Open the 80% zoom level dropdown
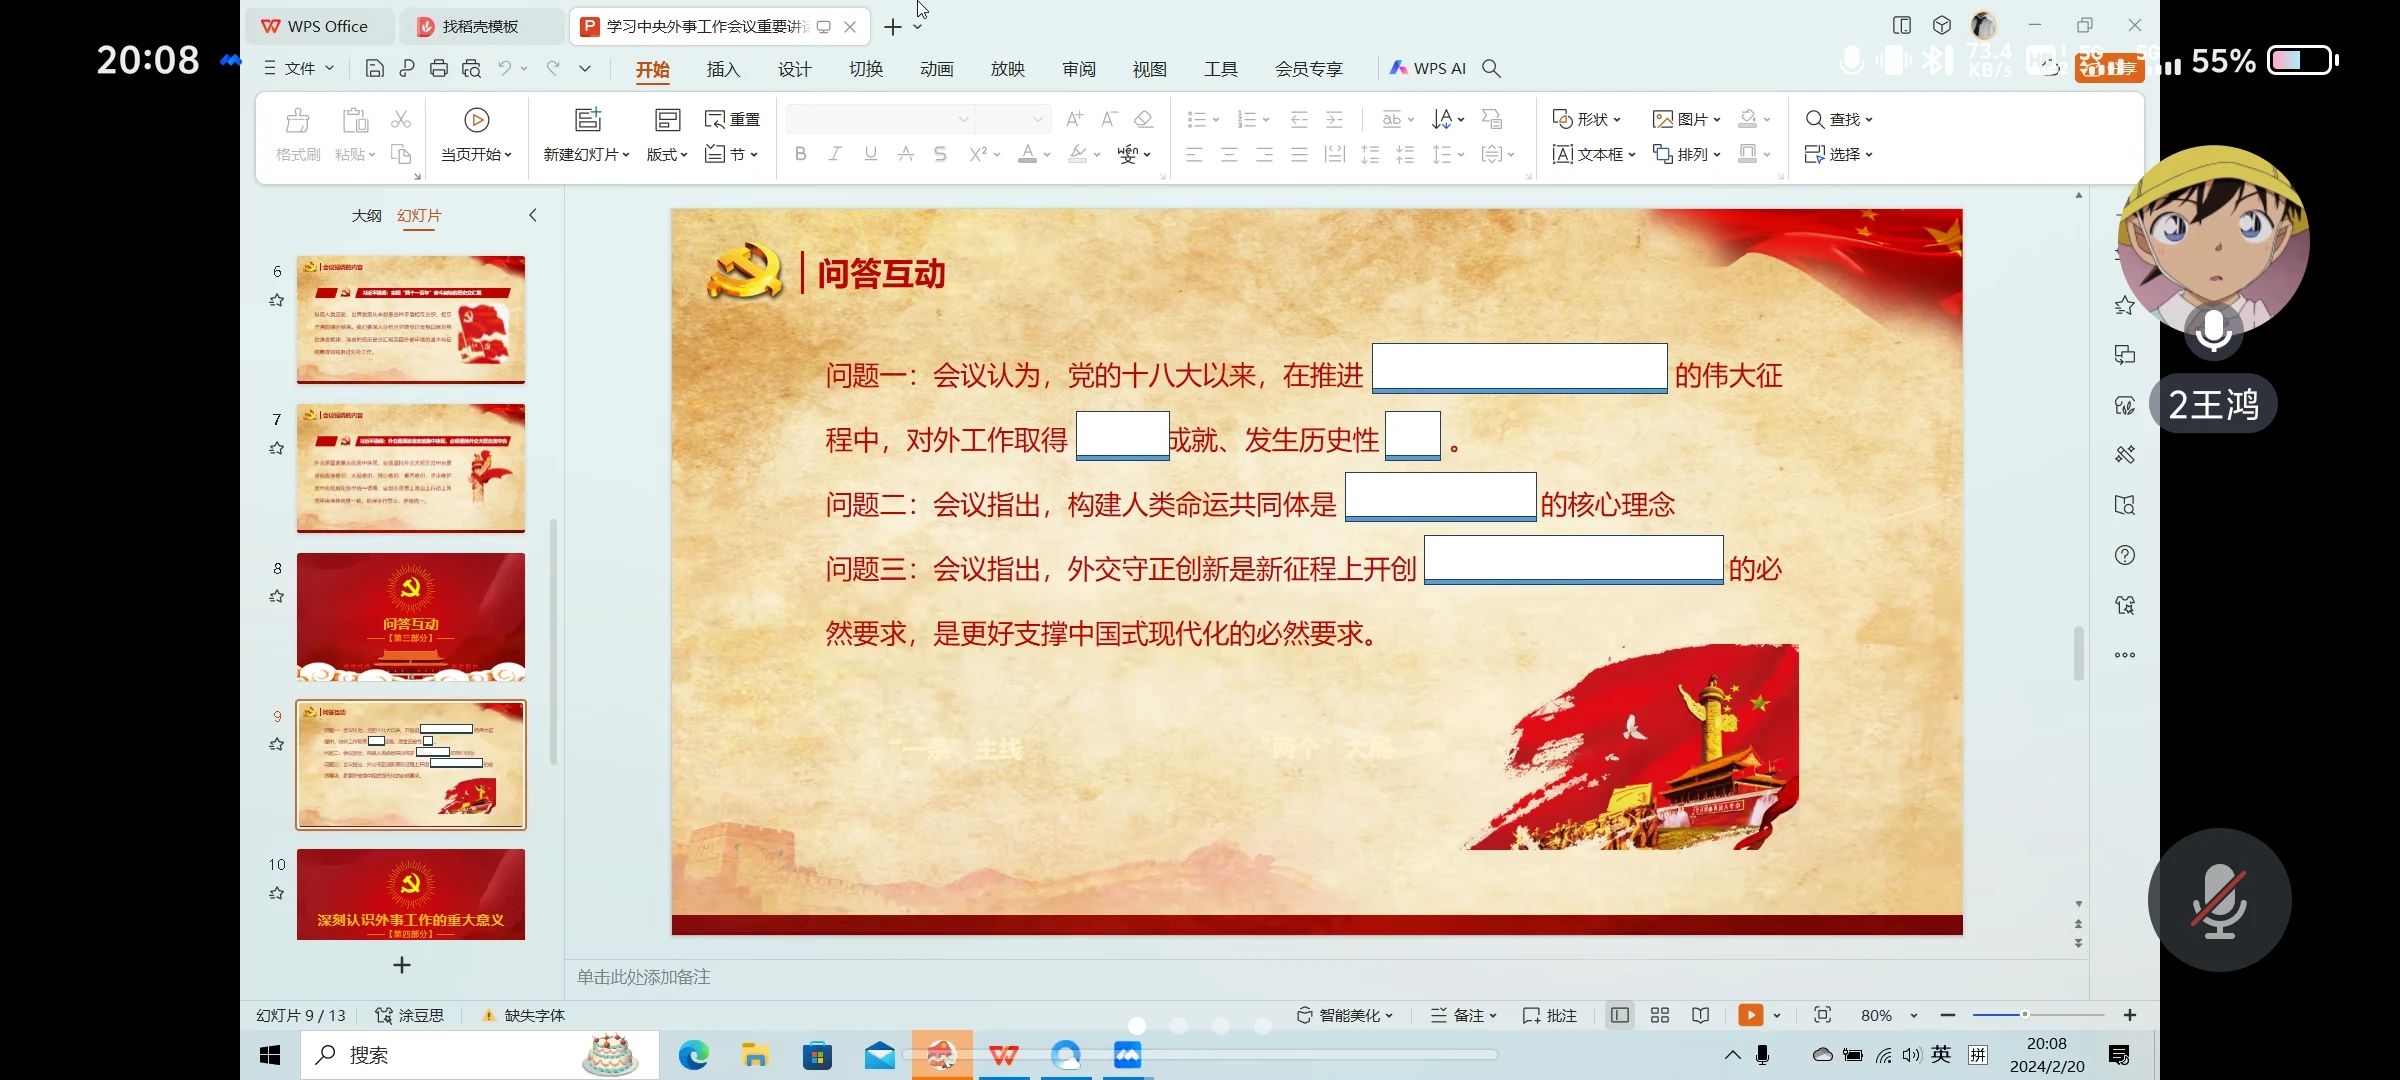This screenshot has height=1080, width=2400. point(1914,1015)
